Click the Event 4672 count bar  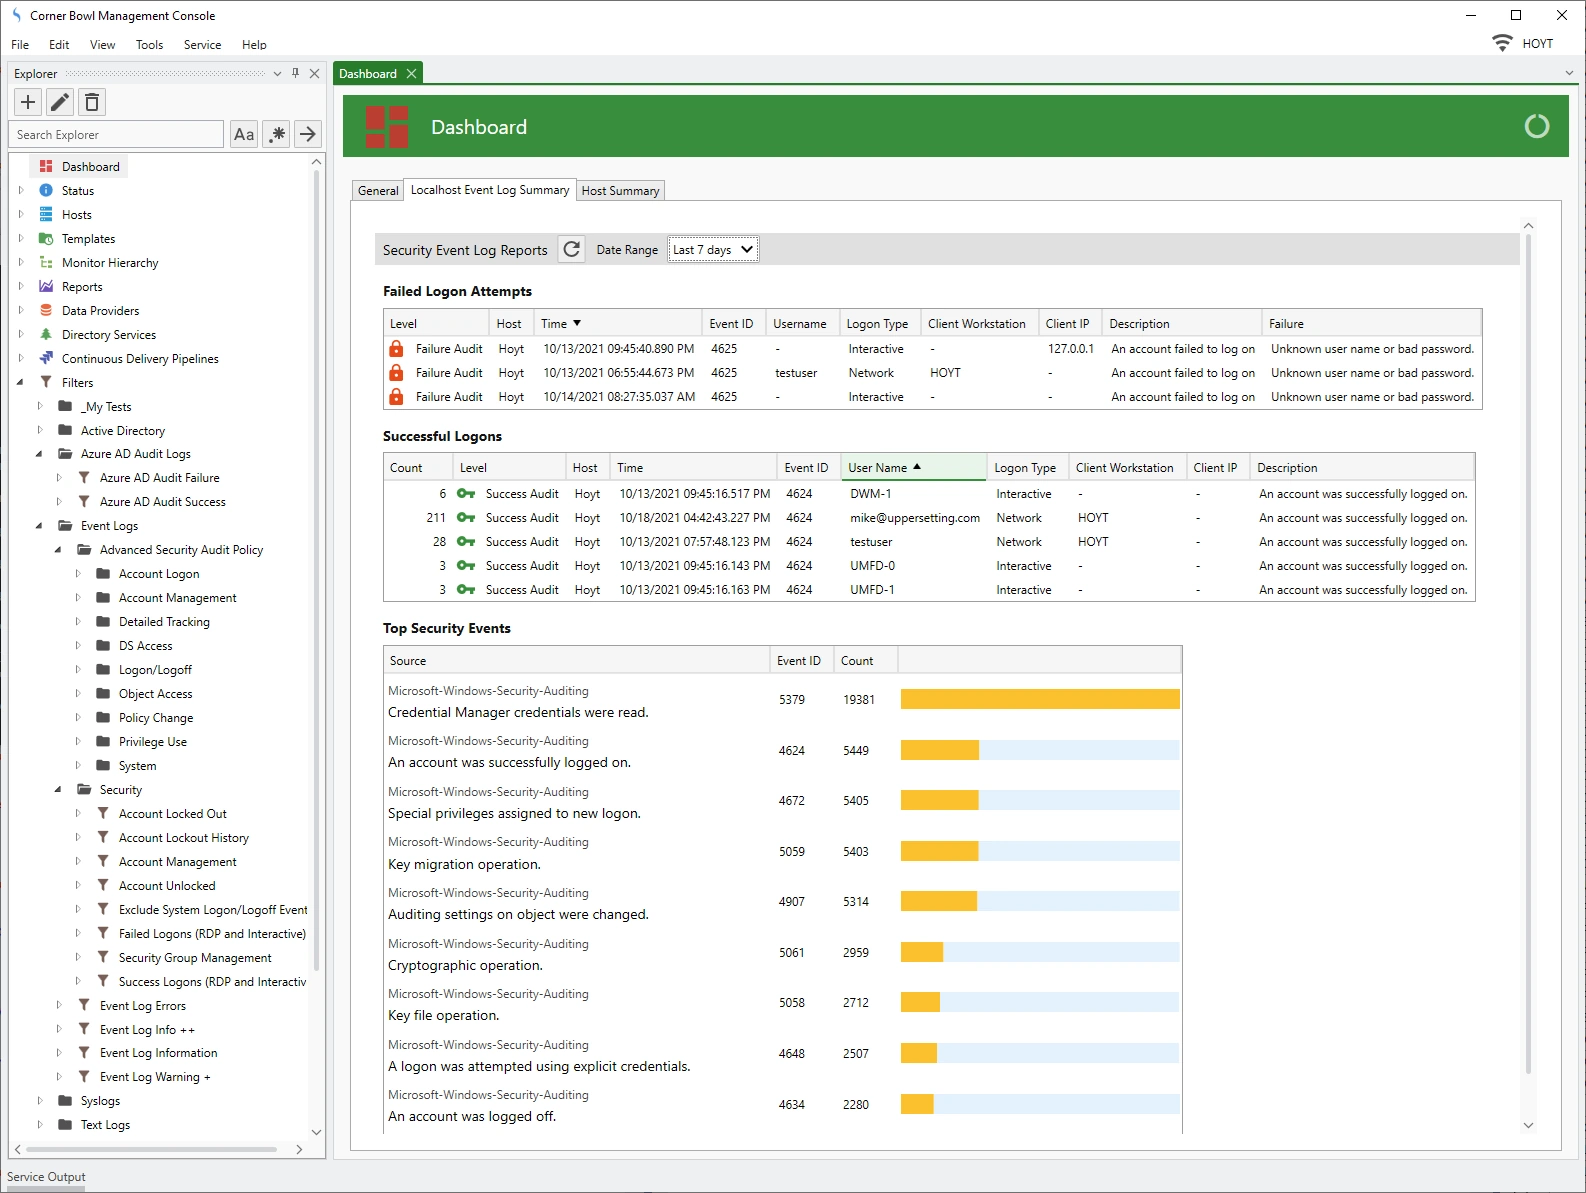(939, 800)
